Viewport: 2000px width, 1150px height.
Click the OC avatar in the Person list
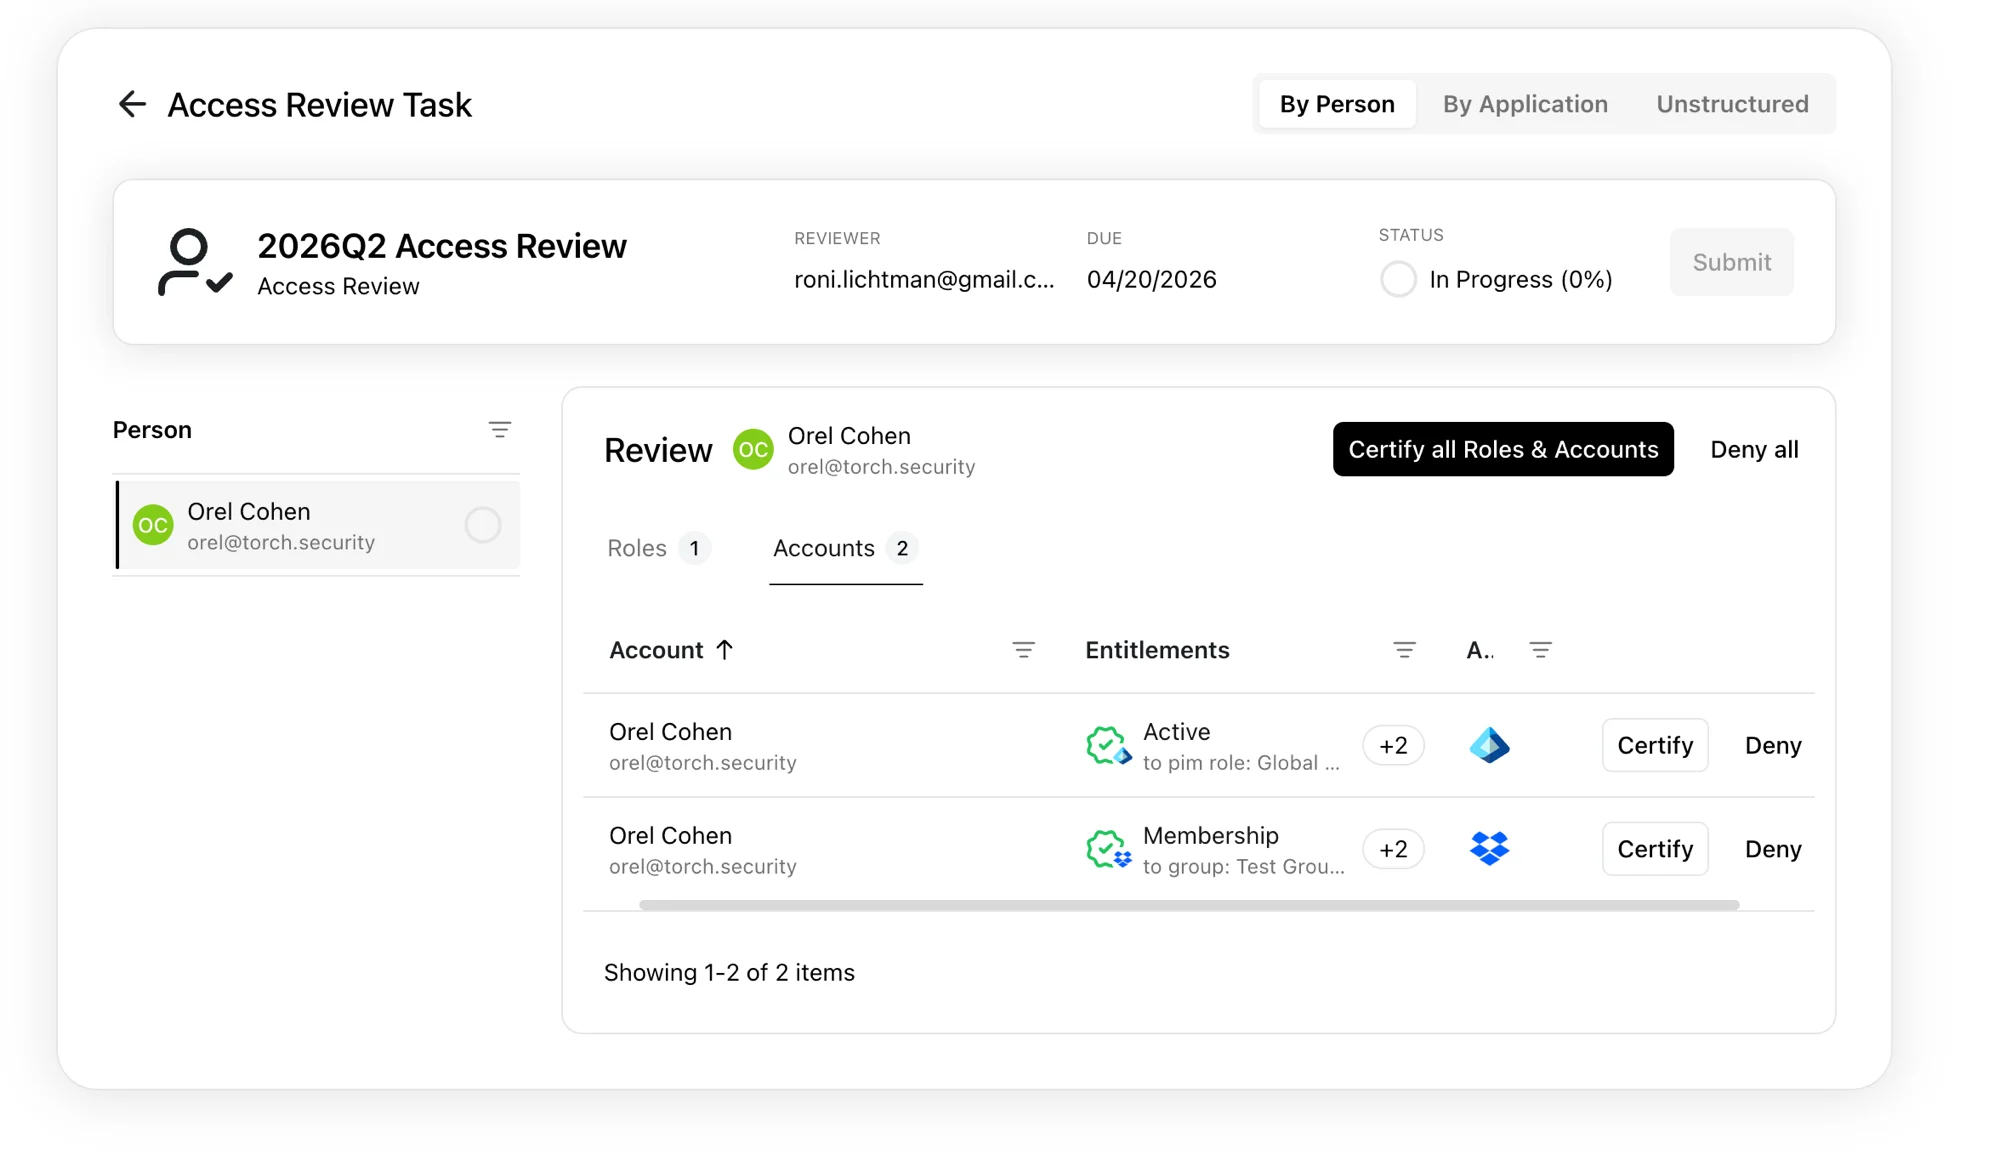point(153,525)
